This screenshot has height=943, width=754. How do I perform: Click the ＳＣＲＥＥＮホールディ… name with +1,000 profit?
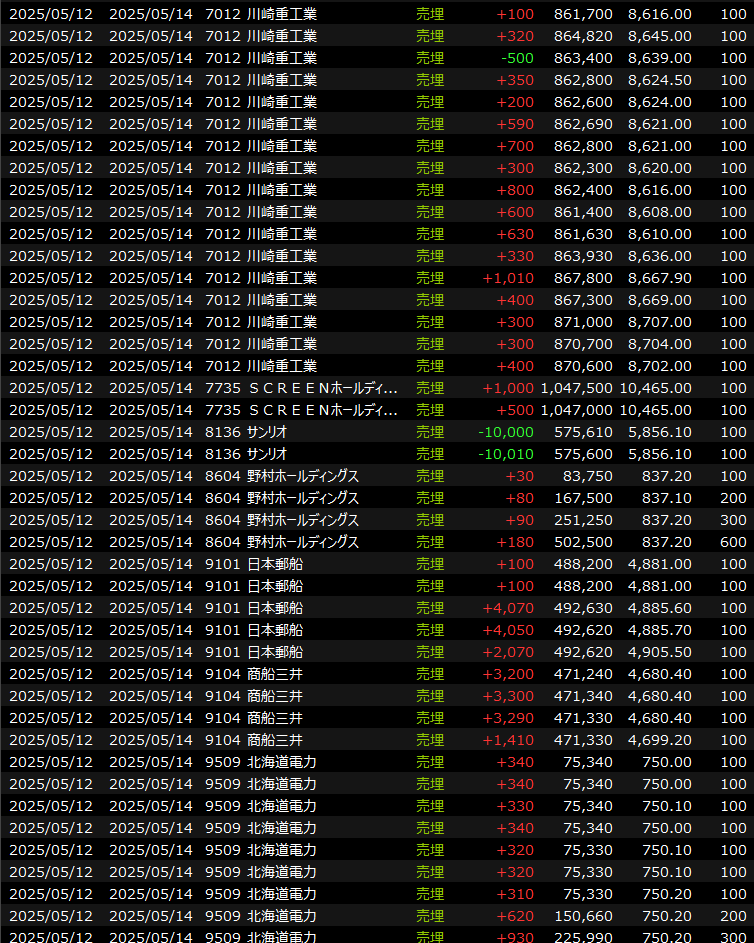pos(322,388)
